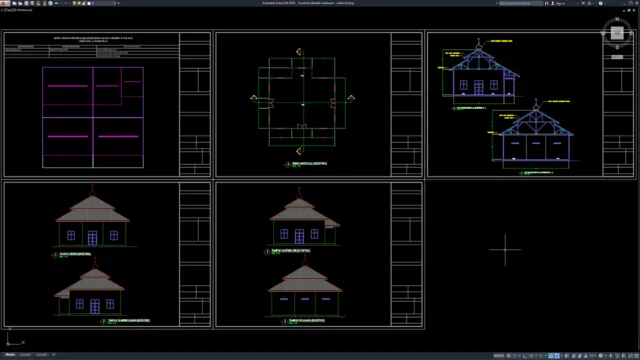The width and height of the screenshot is (640, 360).
Task: Click isolate objects icon in status bar
Action: 617,356
